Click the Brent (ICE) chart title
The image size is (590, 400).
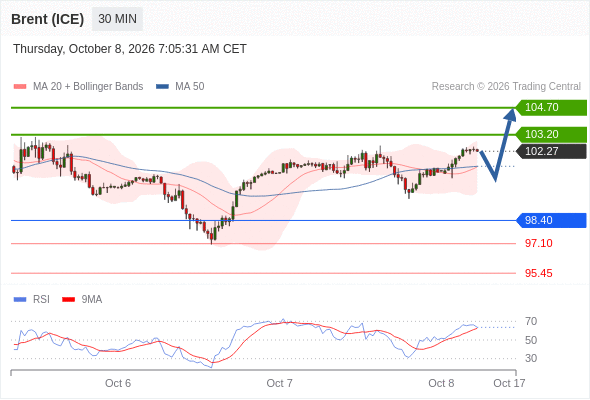click(x=47, y=19)
